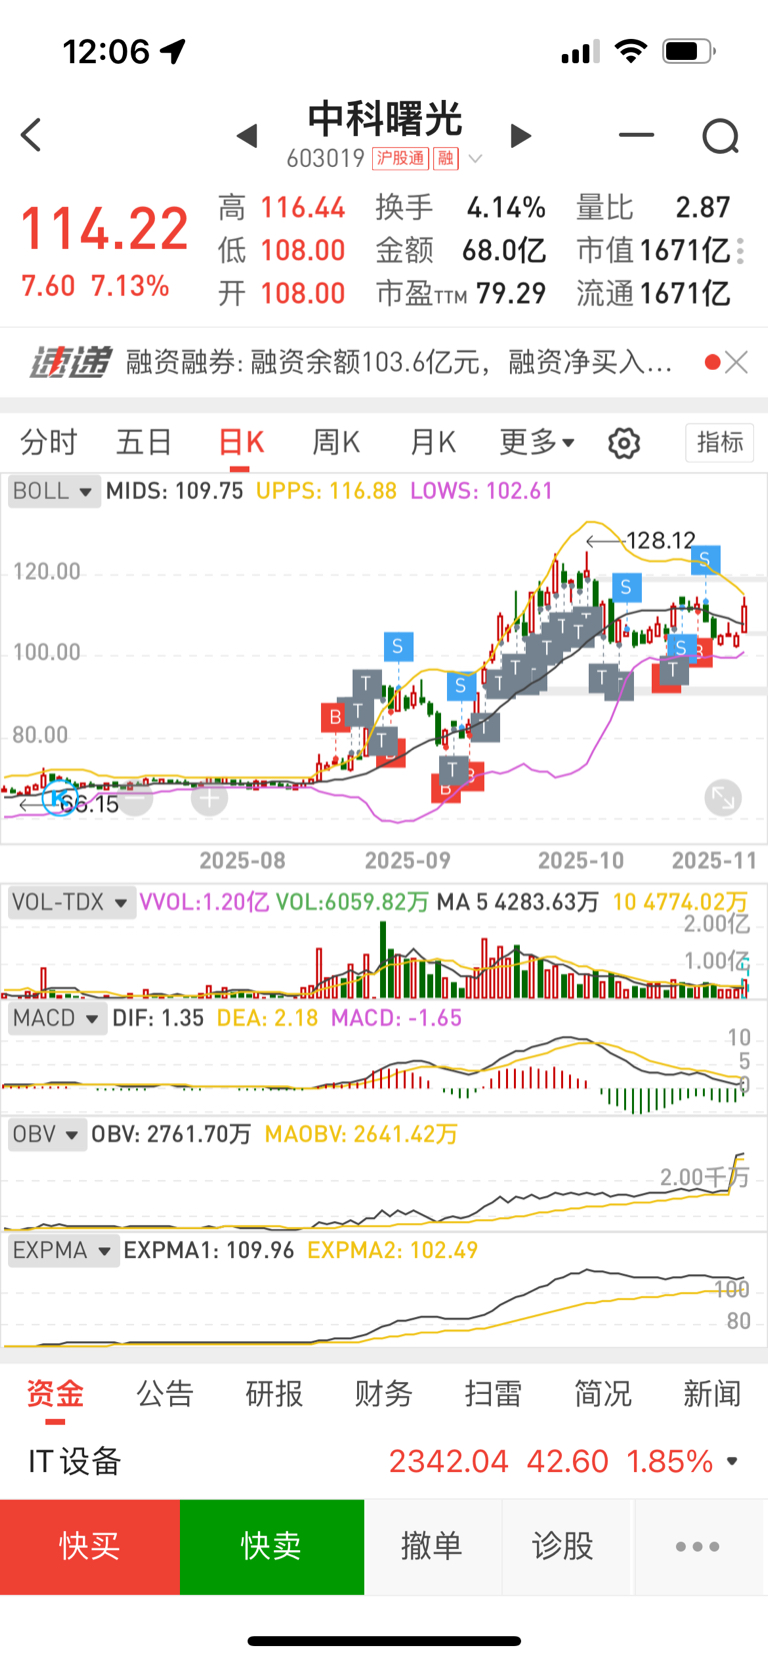
Task: Tap the minus remove-from-watchlist icon
Action: coord(636,134)
